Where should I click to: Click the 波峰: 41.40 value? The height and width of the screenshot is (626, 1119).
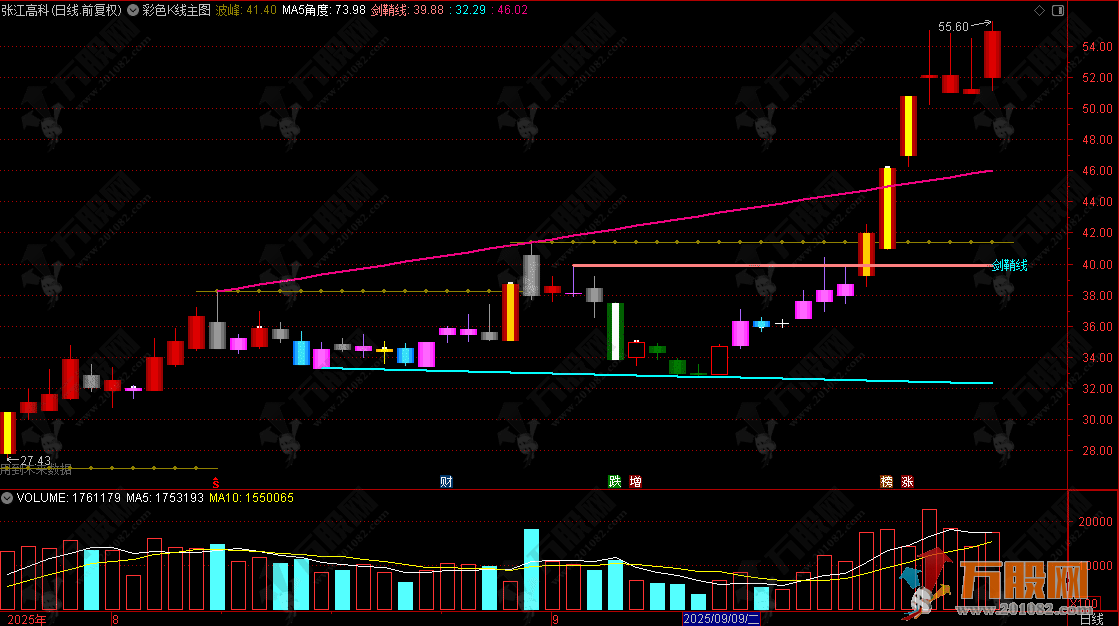tap(245, 10)
